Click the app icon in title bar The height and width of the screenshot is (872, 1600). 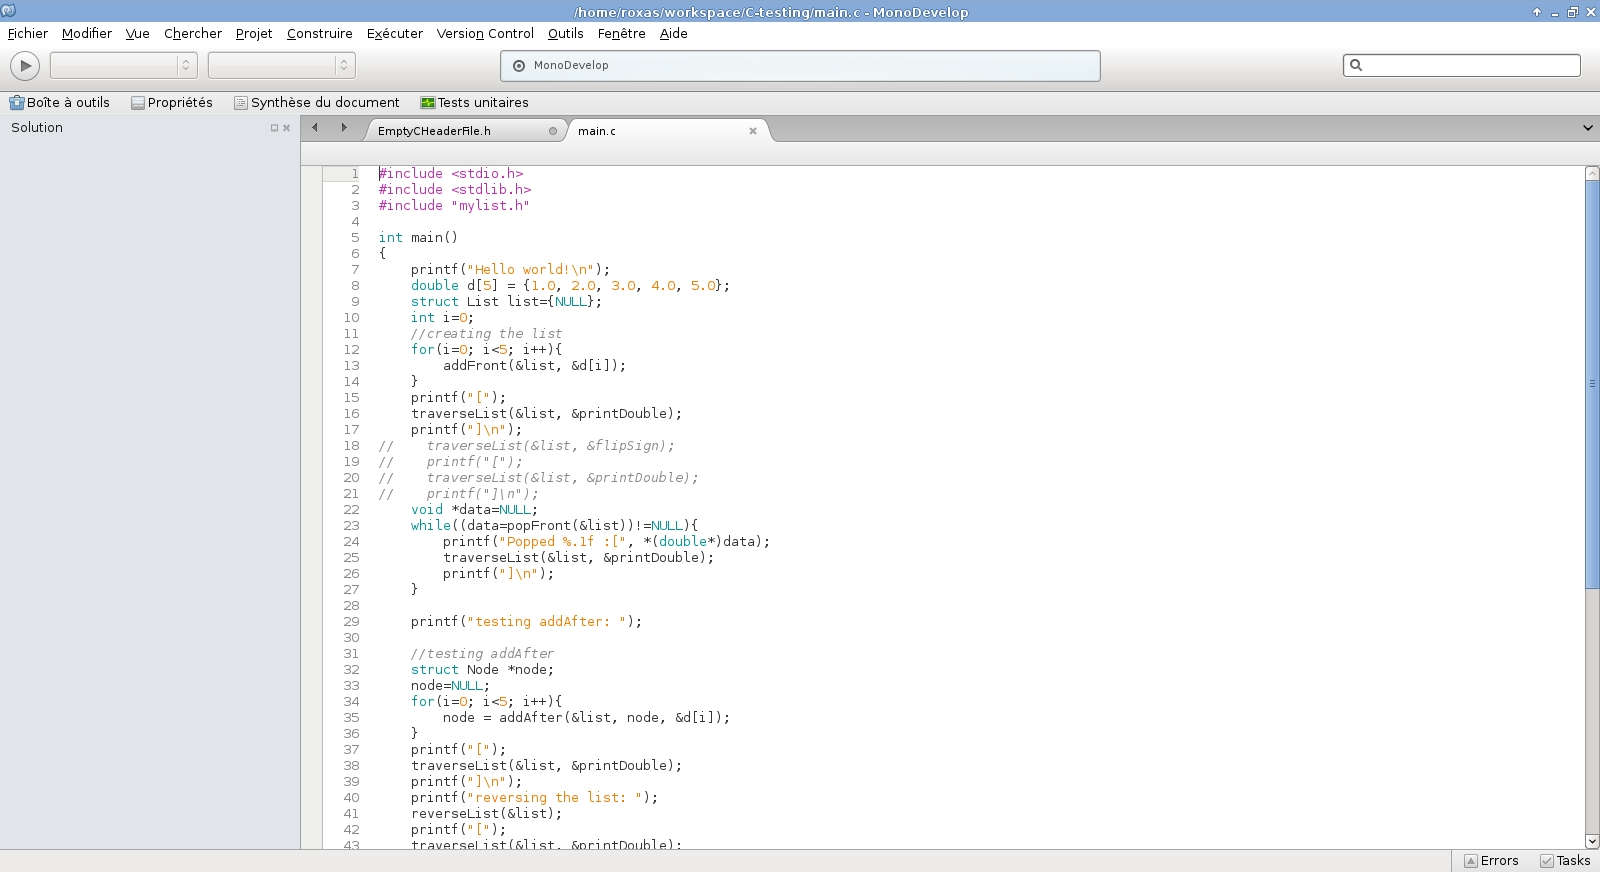coord(8,11)
